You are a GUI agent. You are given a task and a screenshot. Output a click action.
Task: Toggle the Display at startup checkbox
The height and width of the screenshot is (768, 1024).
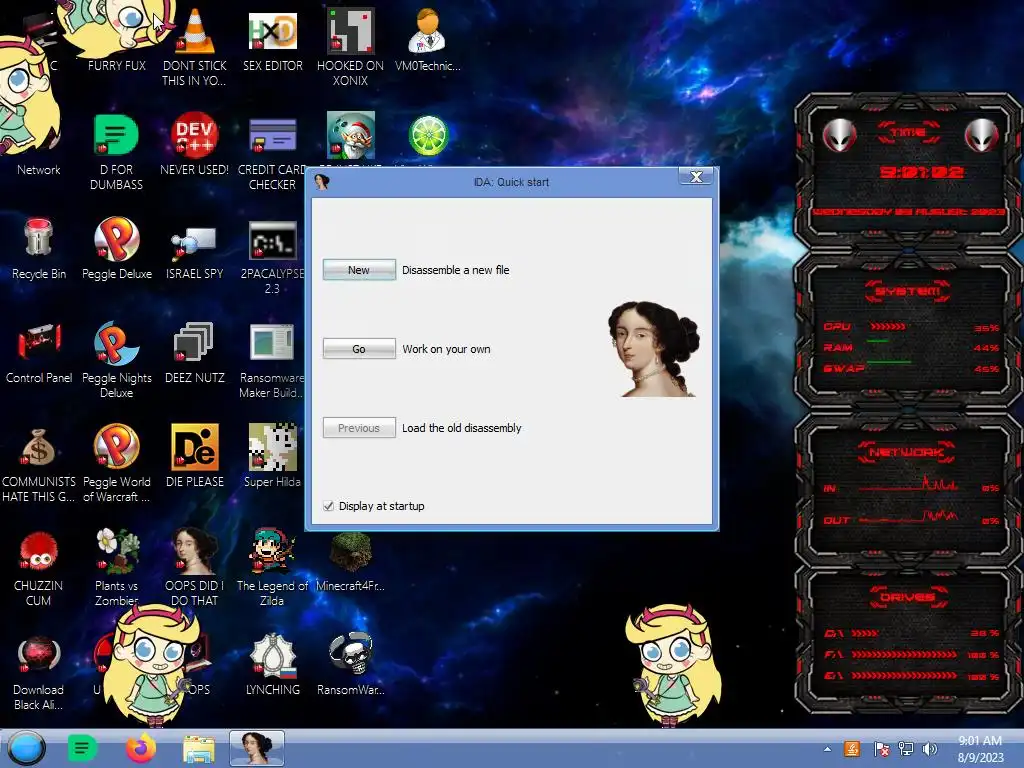(328, 506)
